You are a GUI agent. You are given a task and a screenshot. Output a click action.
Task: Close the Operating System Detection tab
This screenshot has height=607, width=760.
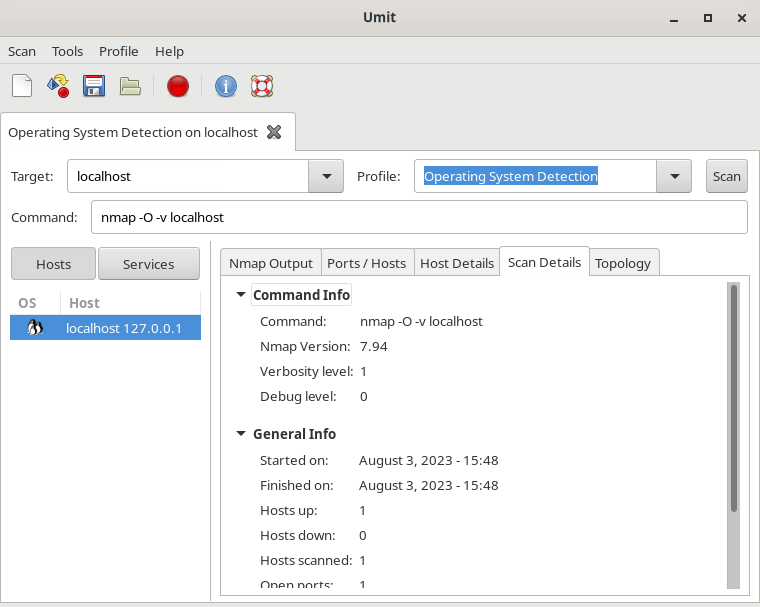(x=274, y=132)
